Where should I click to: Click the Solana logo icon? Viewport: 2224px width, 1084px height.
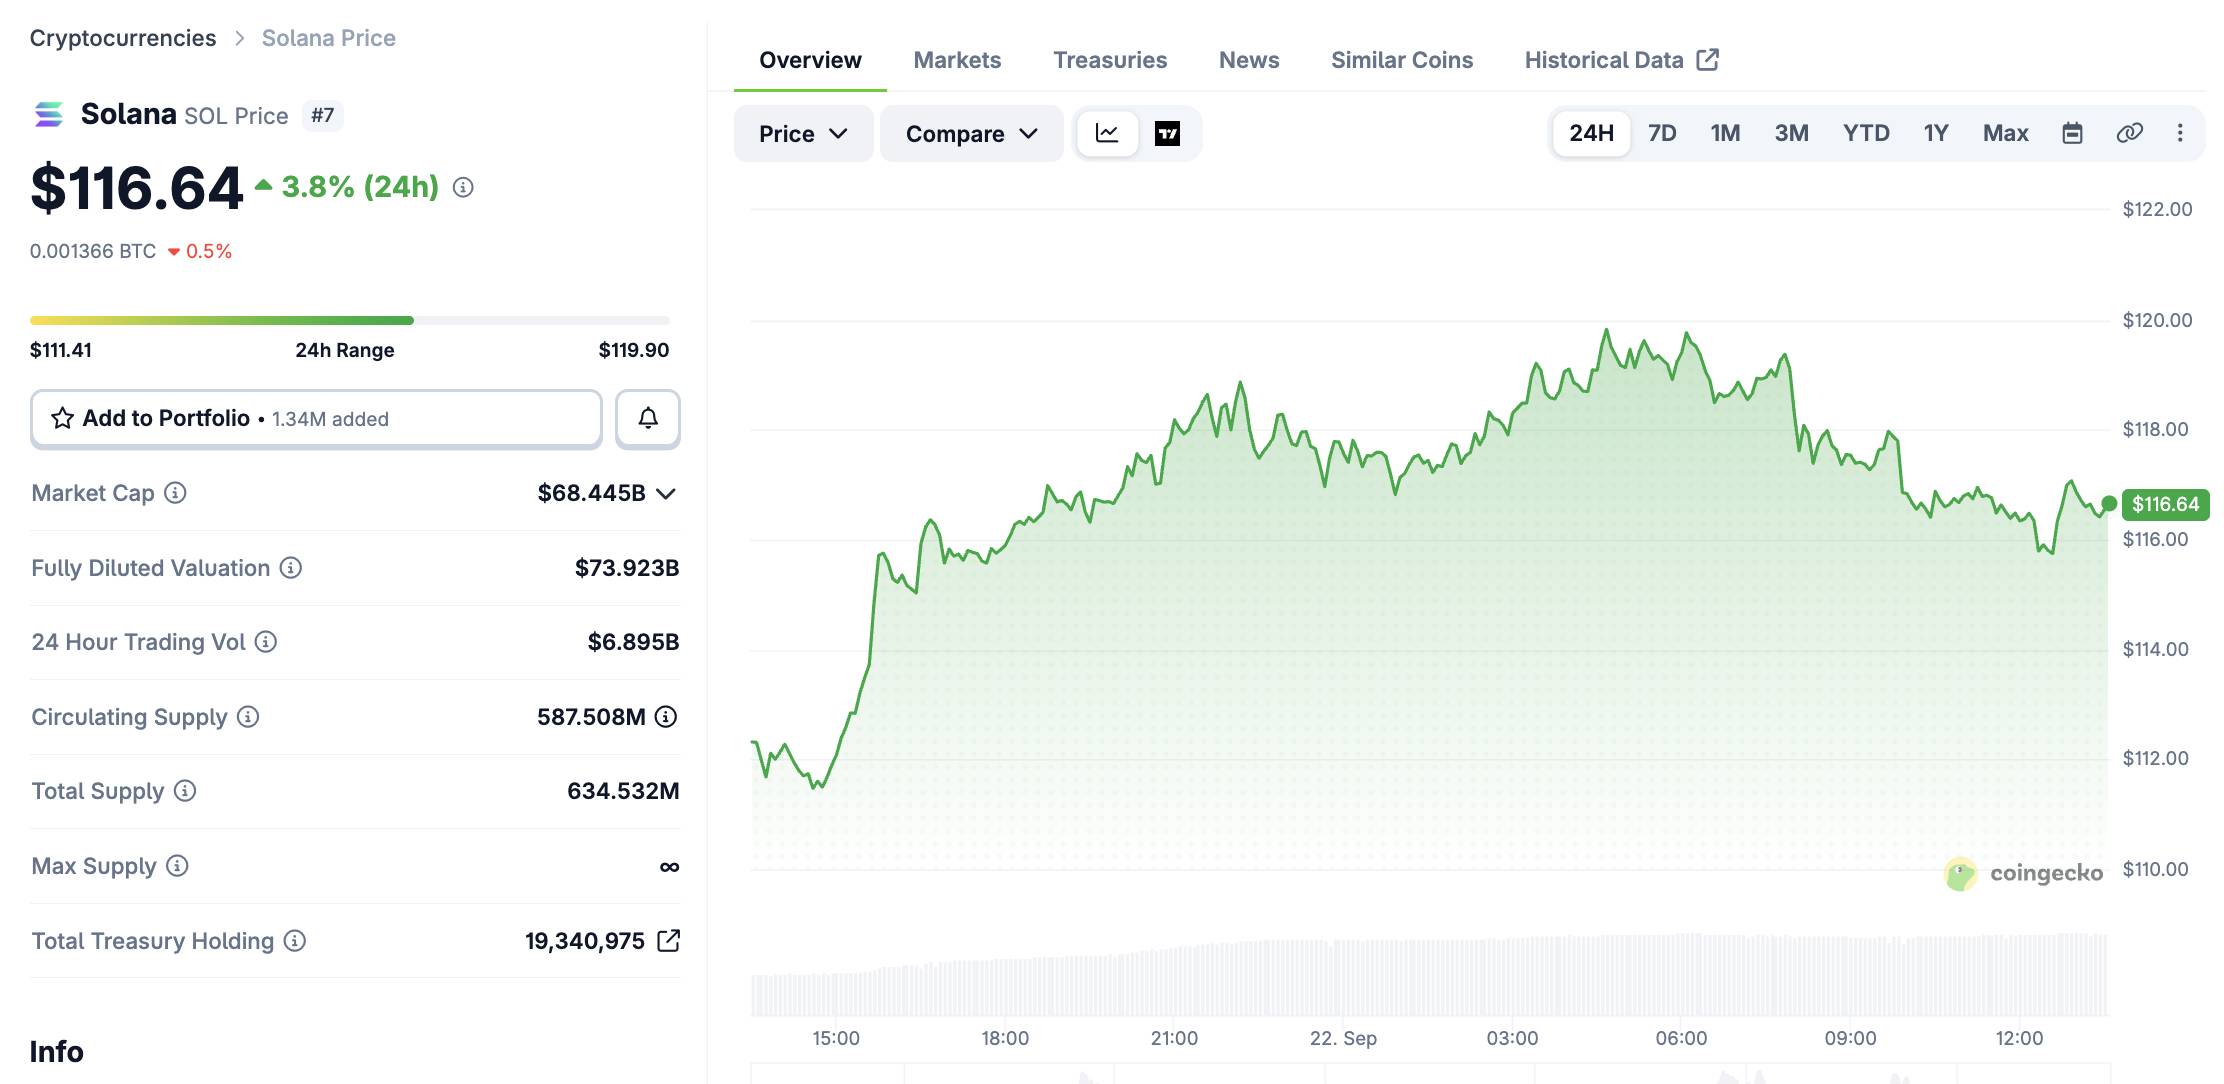48,115
